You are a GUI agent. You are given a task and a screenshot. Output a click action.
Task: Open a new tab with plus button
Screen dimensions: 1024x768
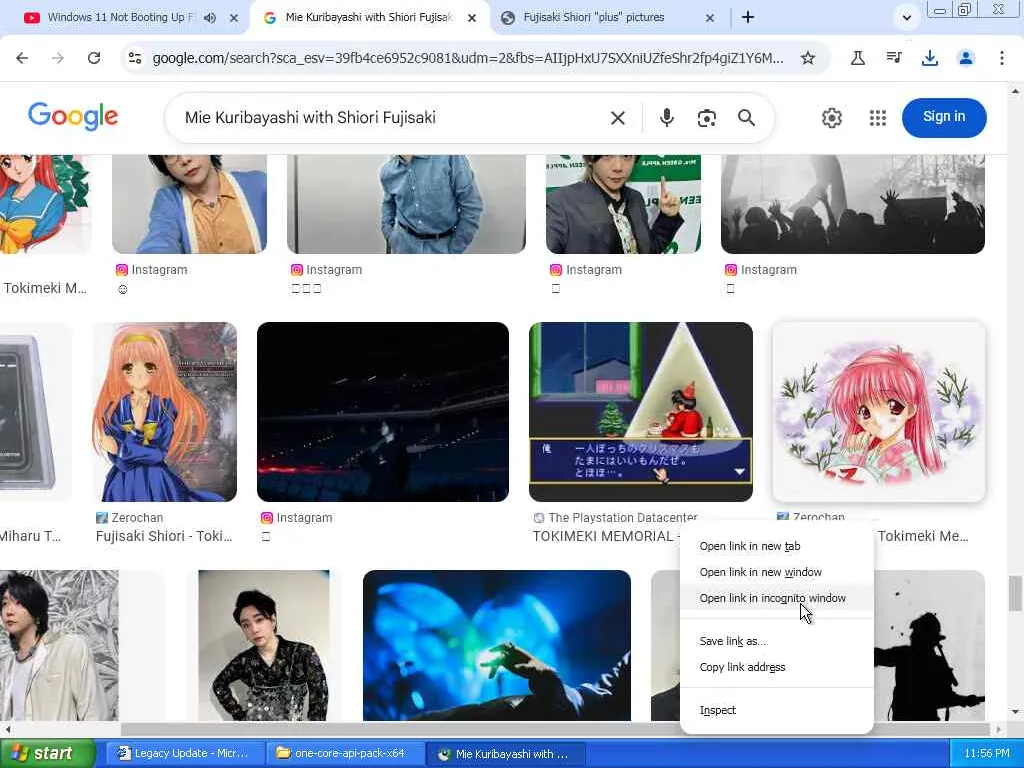click(748, 18)
